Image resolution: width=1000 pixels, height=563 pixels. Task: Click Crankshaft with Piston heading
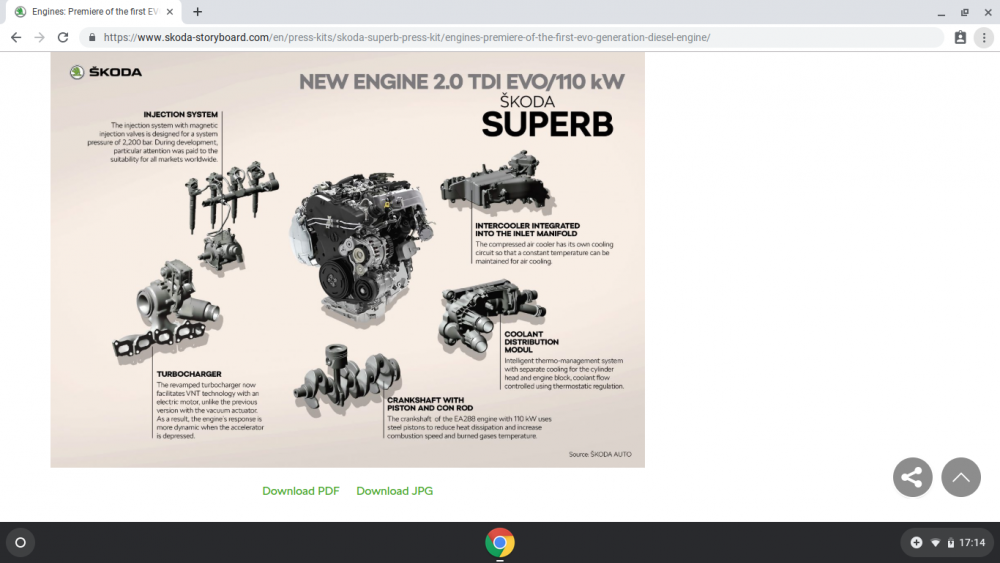[430, 404]
